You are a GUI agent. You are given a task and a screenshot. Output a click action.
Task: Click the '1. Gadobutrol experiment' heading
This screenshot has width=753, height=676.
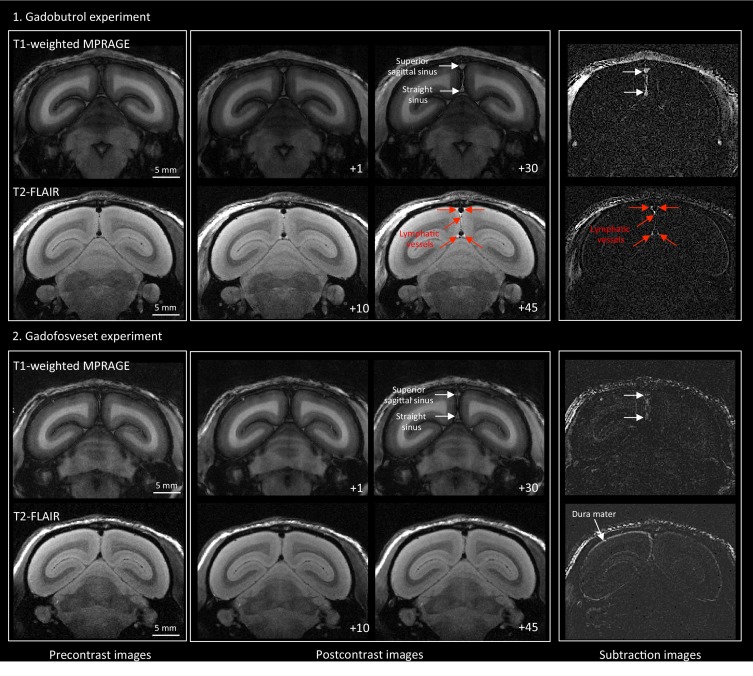click(81, 17)
